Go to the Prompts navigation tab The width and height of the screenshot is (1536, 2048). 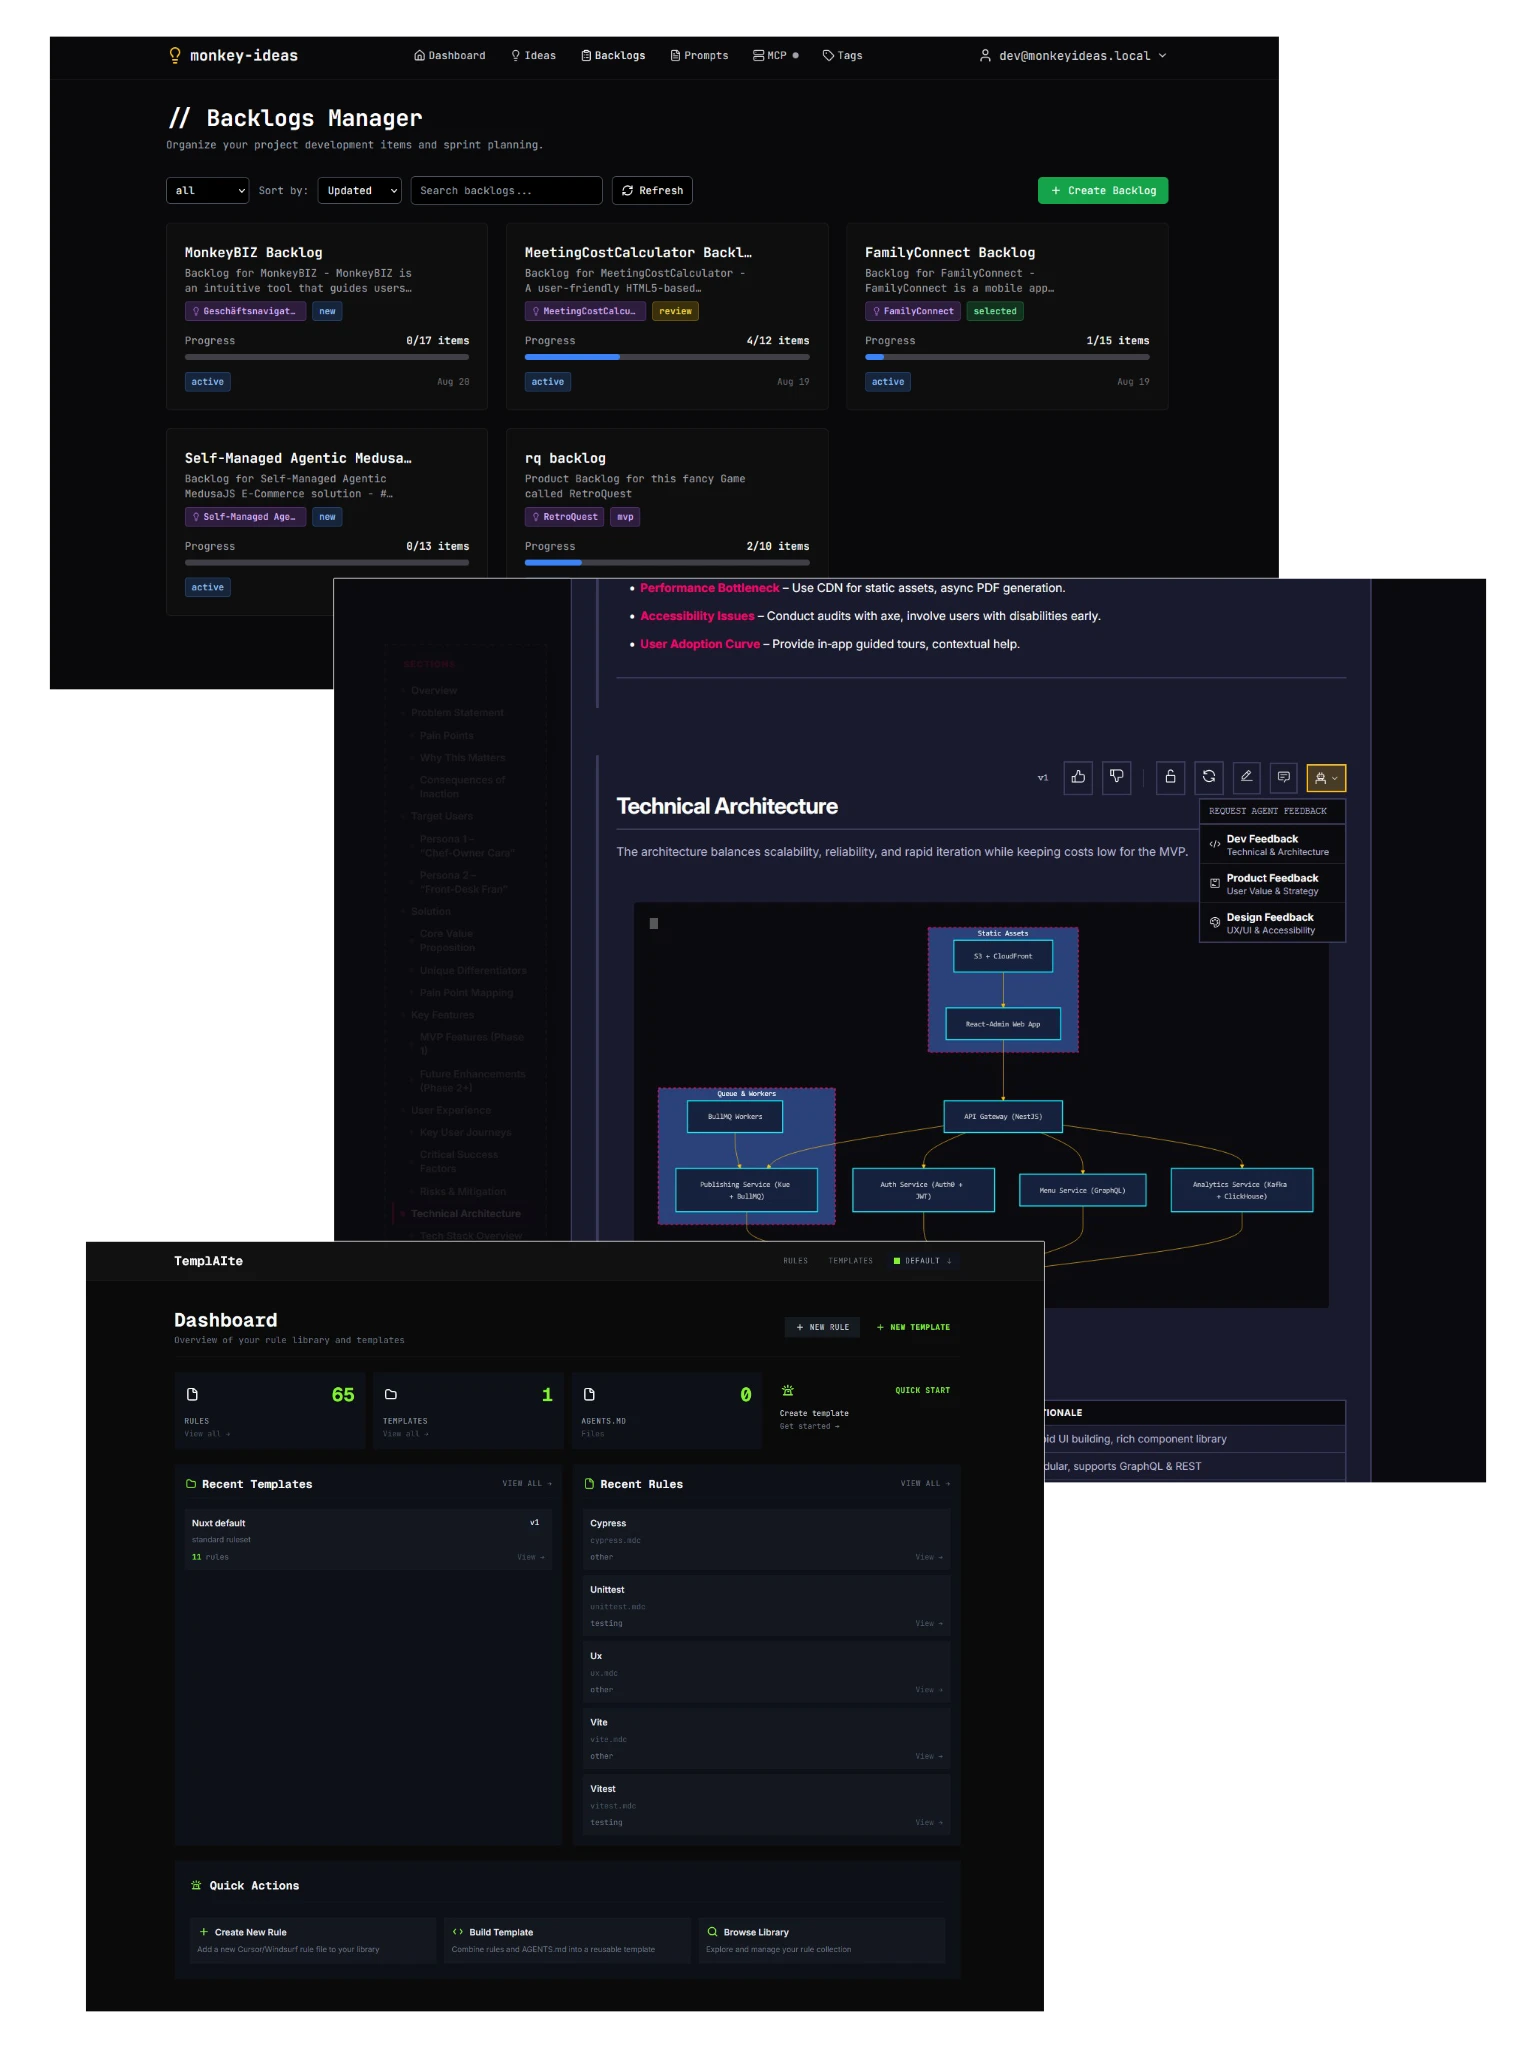699,56
